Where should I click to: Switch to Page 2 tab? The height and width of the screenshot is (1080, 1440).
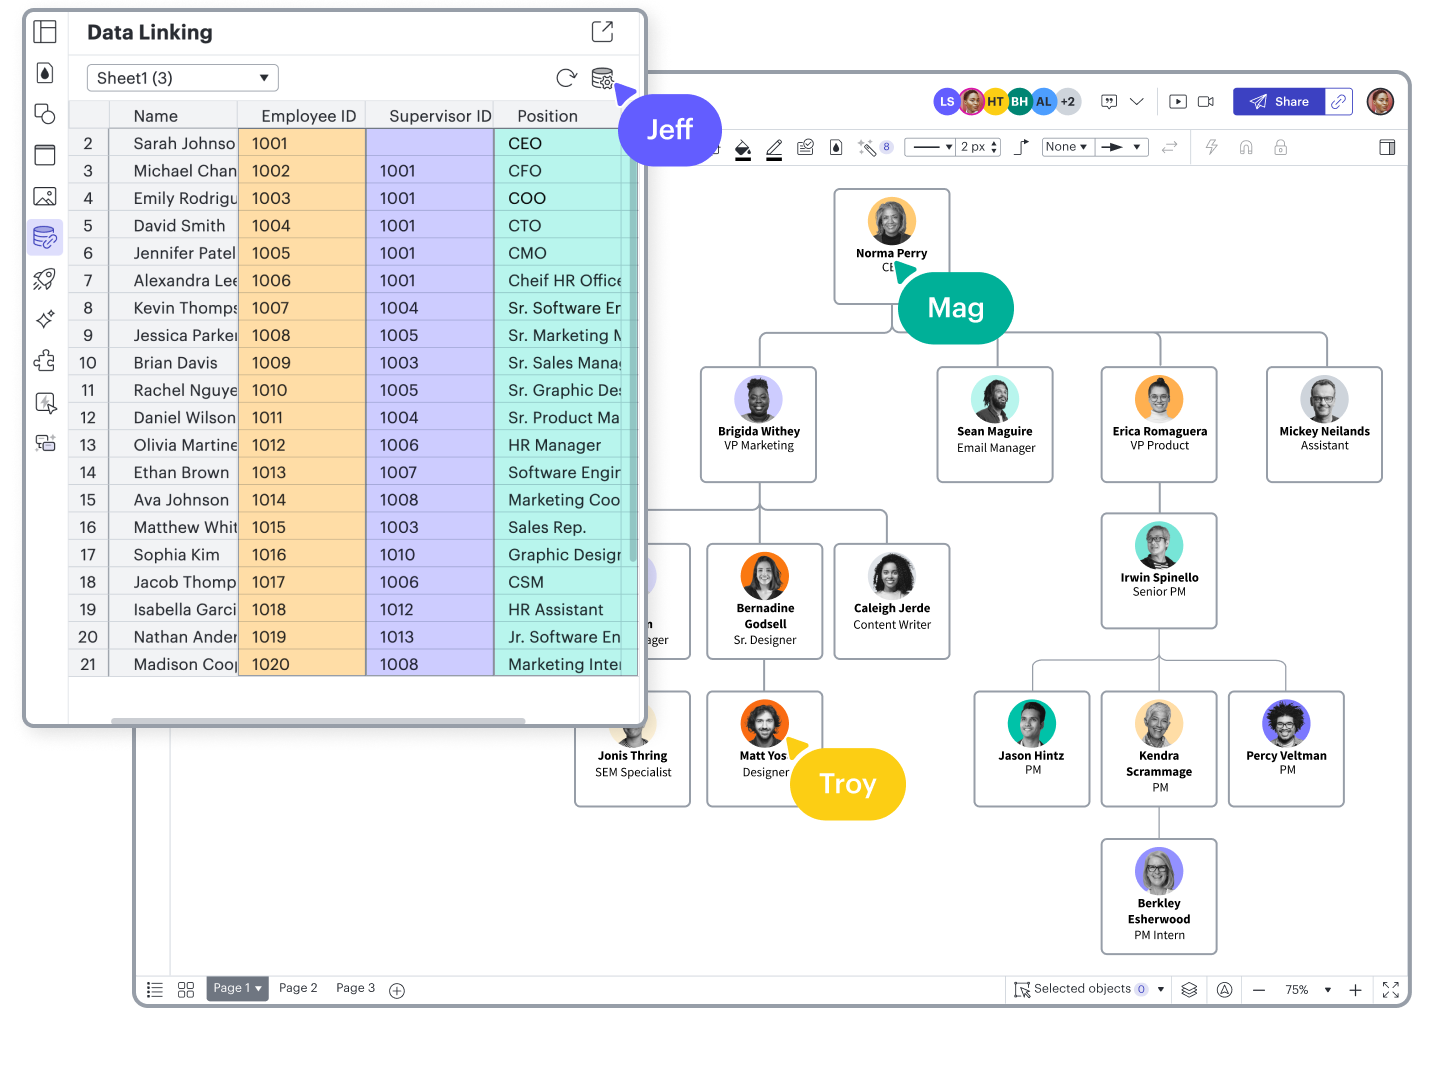click(x=298, y=988)
